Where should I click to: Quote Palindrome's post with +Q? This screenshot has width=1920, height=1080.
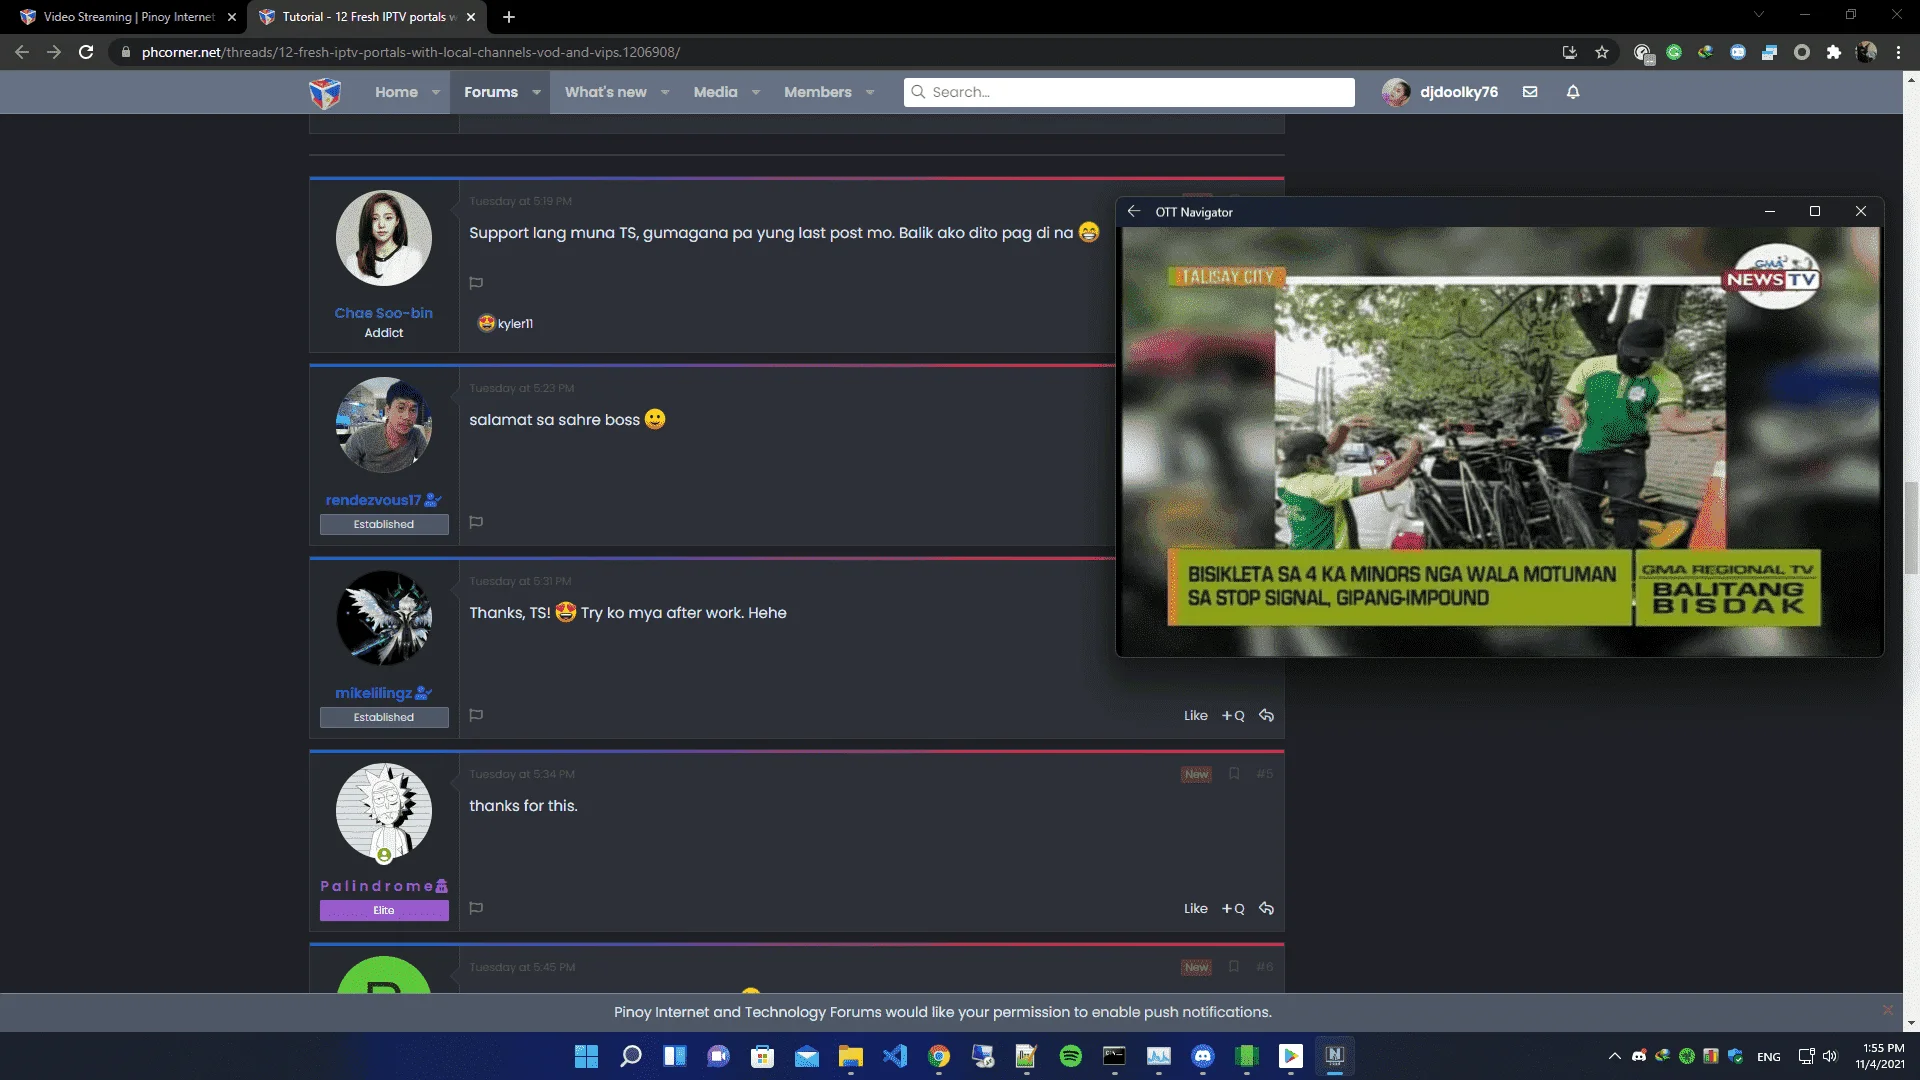[x=1233, y=908]
